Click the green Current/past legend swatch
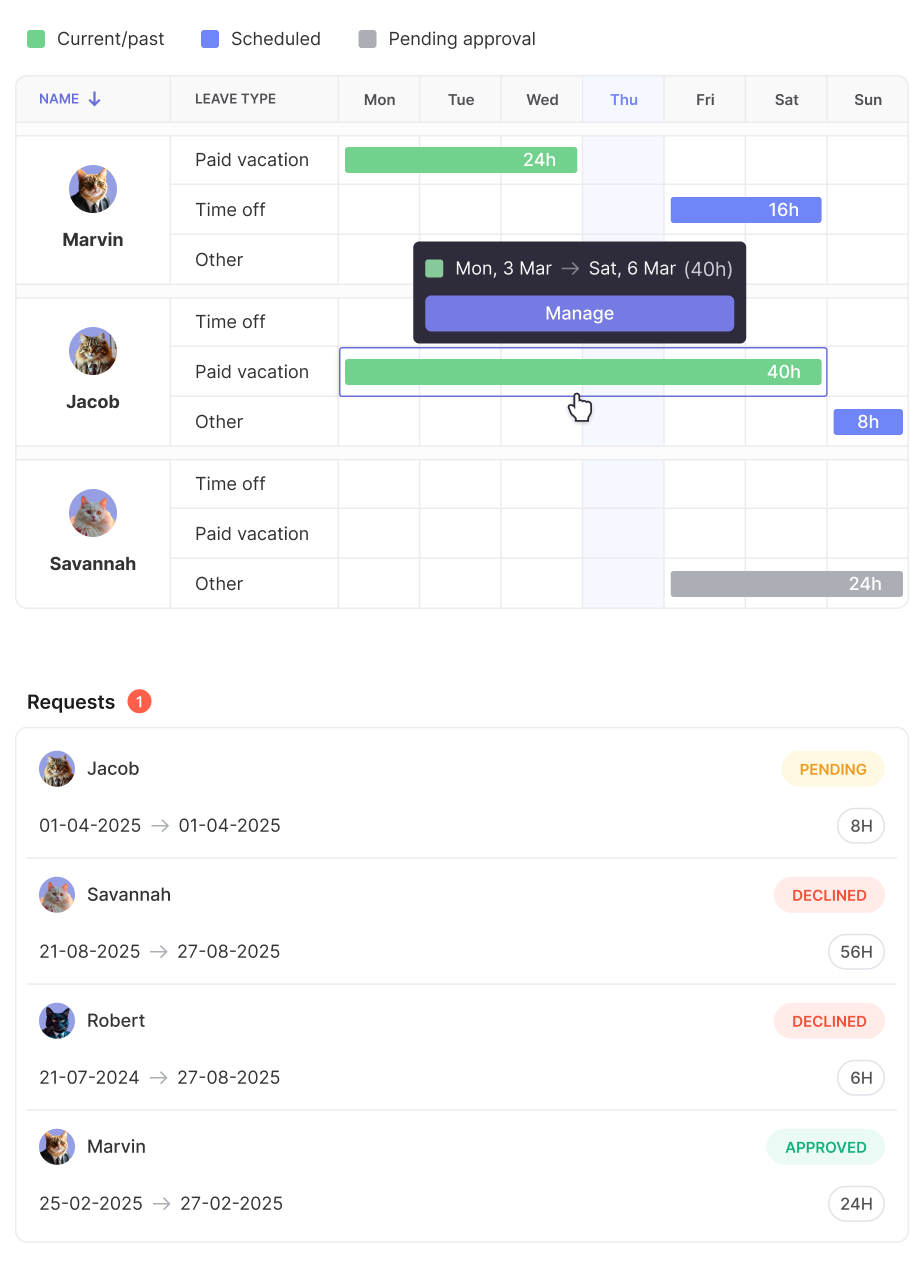Image resolution: width=924 pixels, height=1272 pixels. click(x=36, y=39)
